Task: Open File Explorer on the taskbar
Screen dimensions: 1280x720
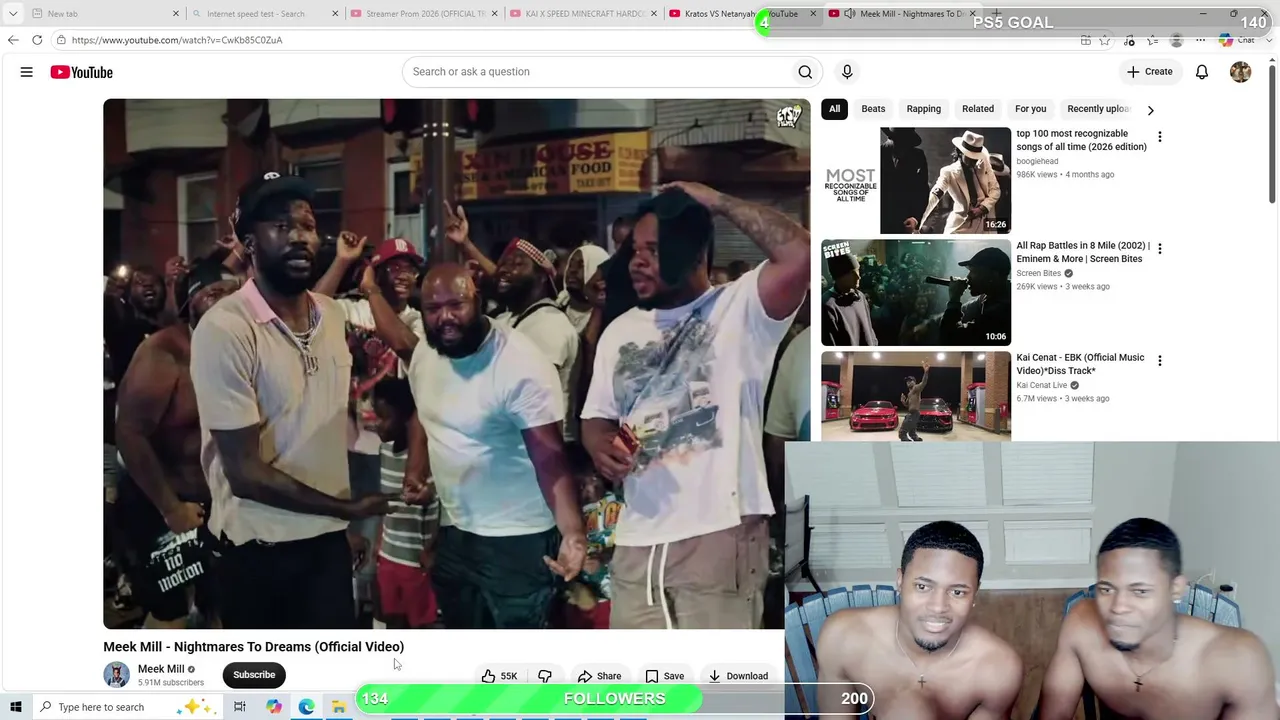Action: 339,707
